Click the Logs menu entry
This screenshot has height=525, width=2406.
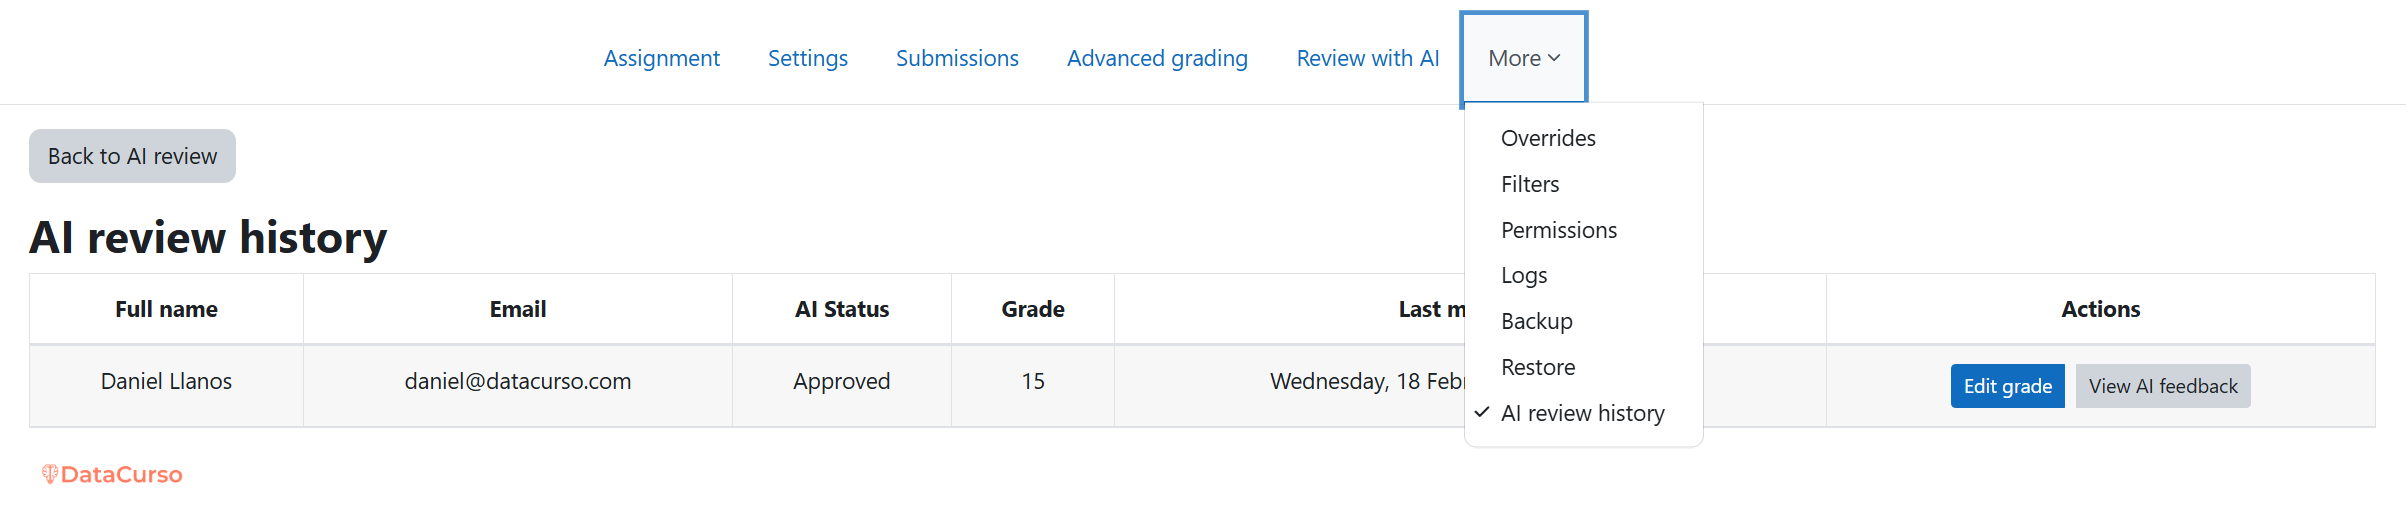1524,275
